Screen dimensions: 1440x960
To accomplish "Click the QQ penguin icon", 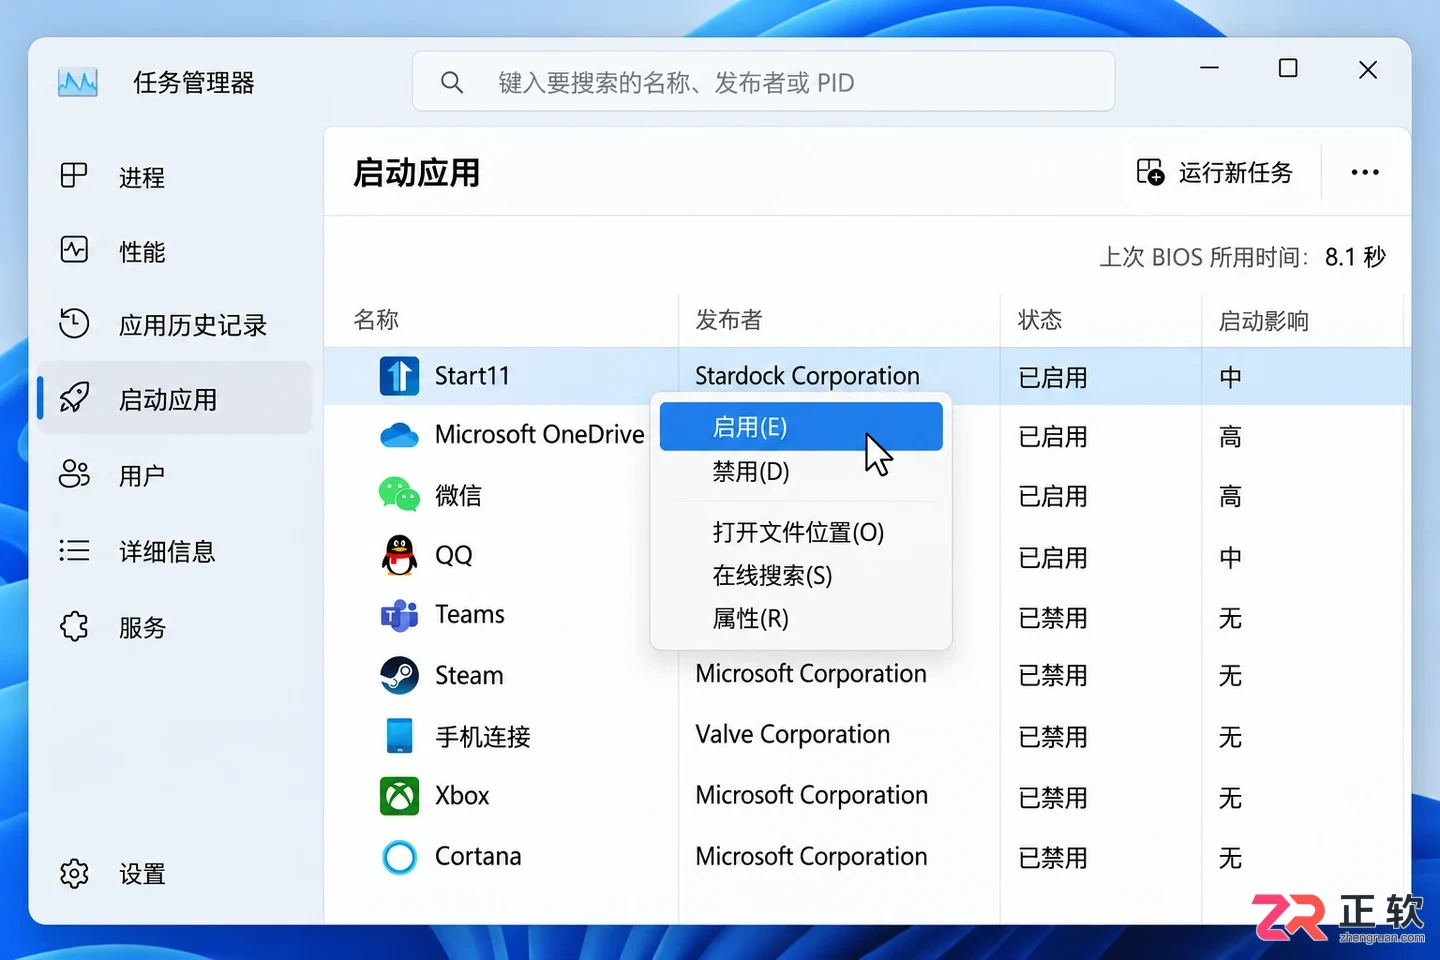I will point(399,555).
